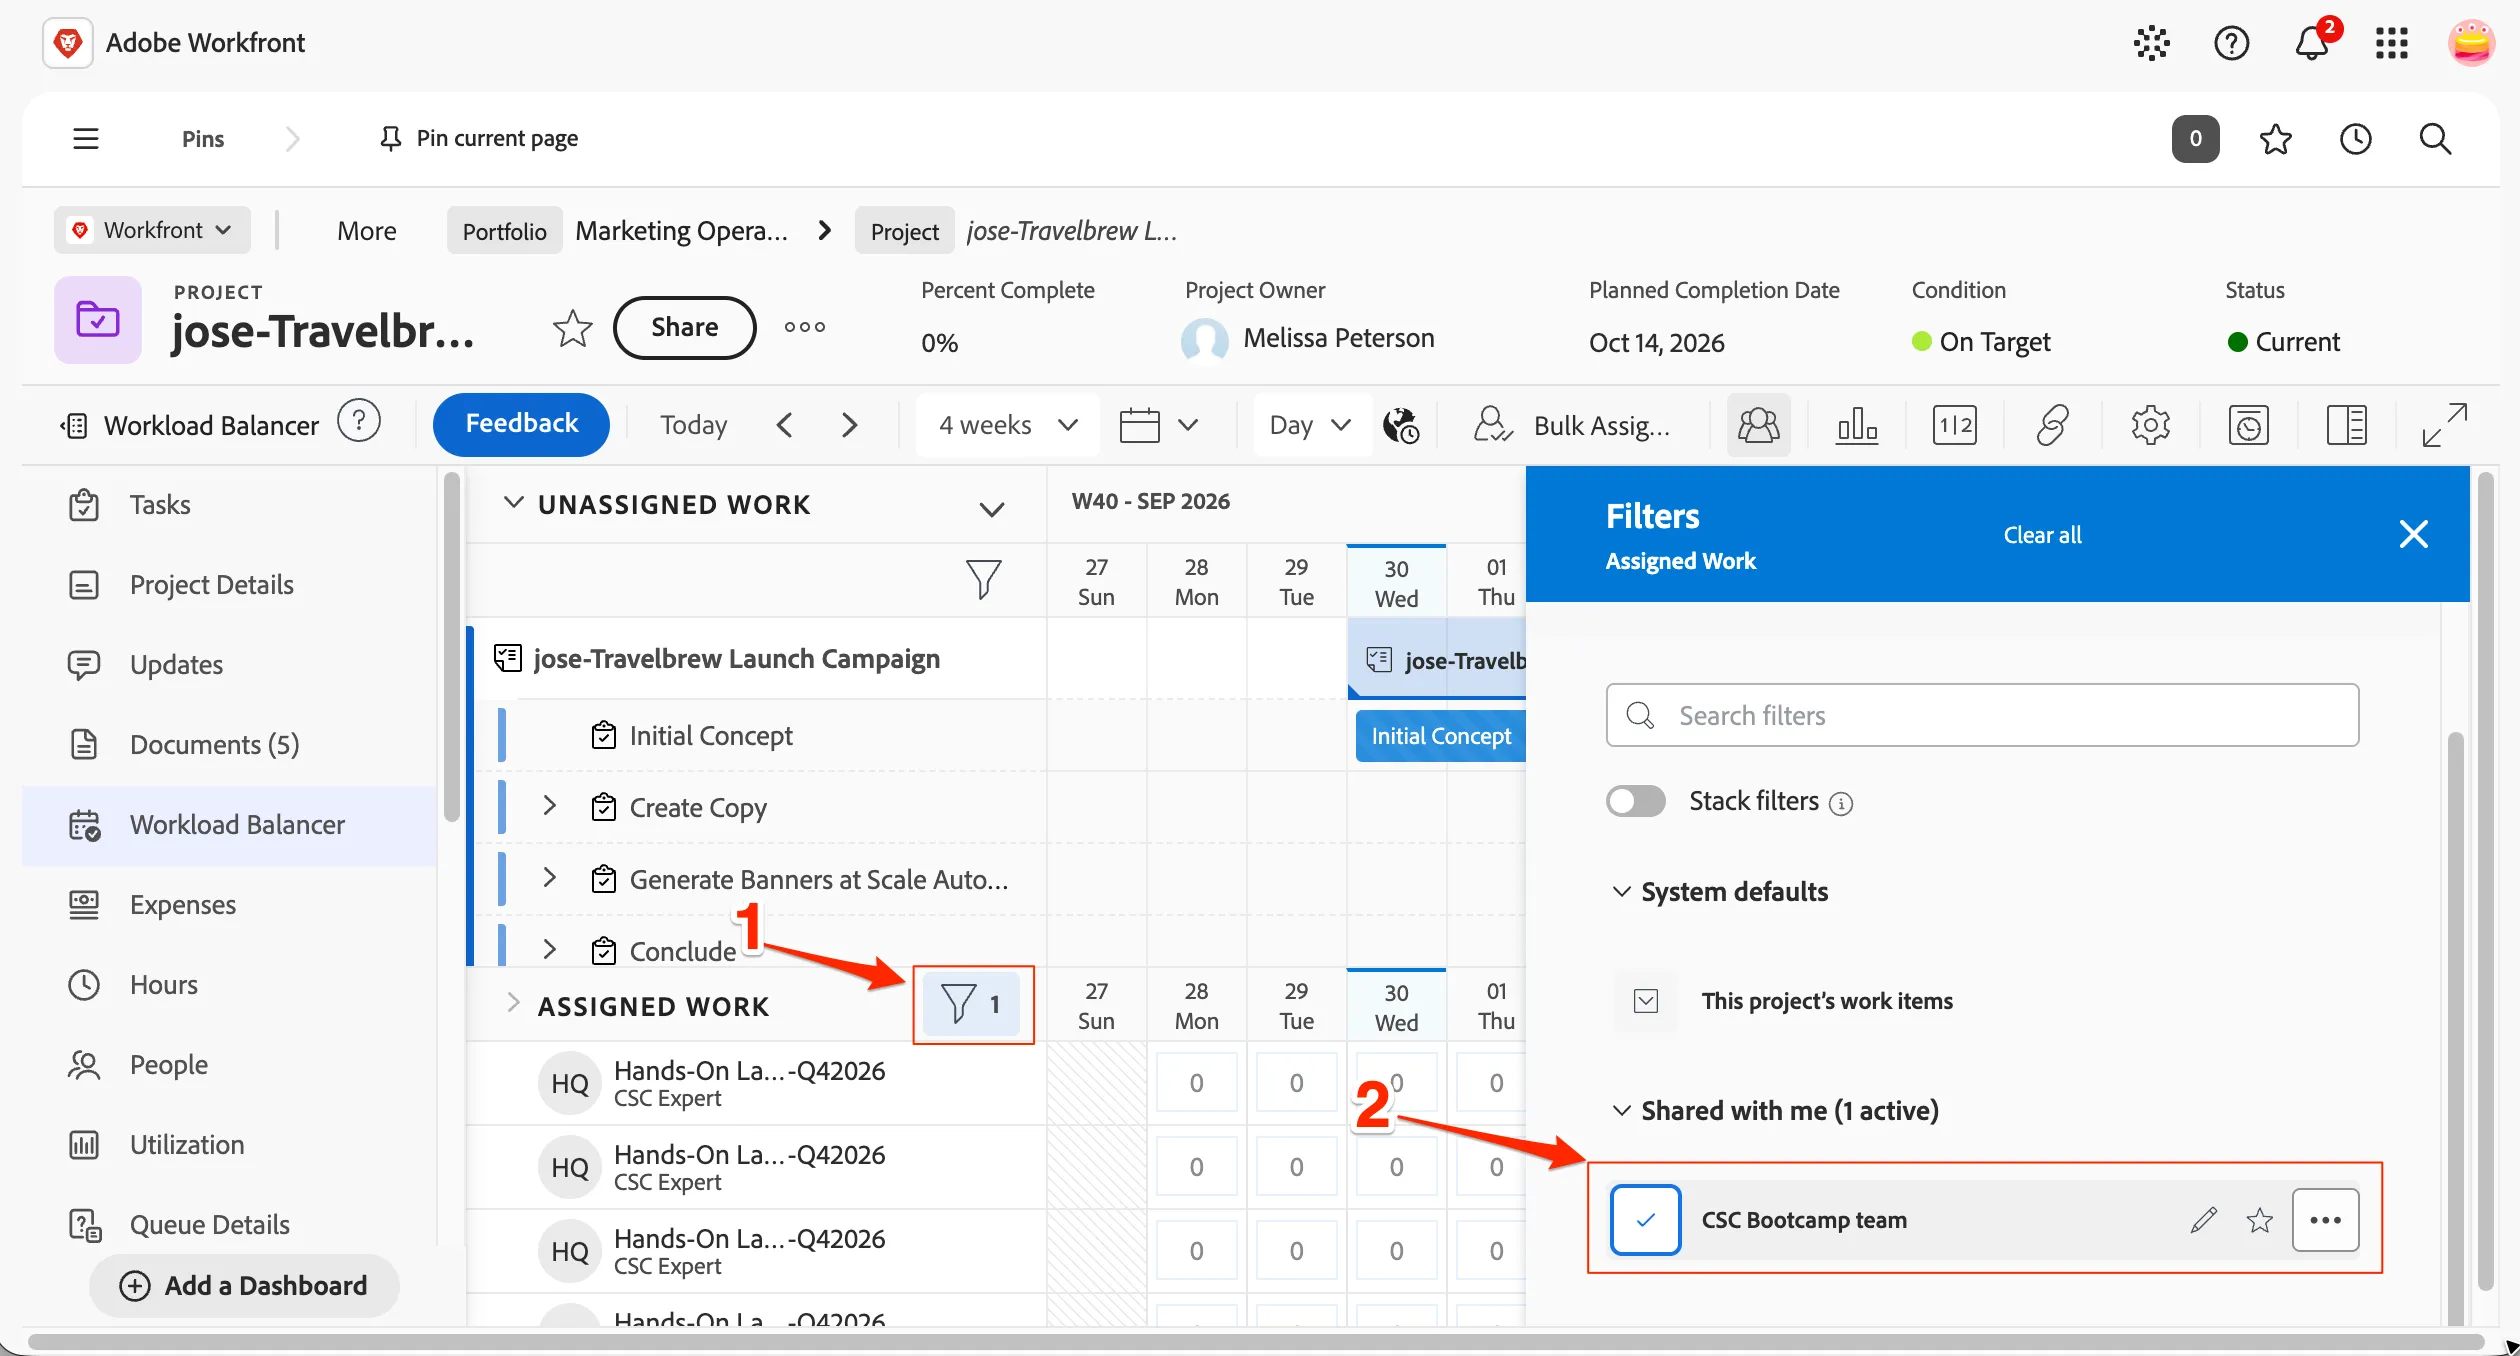This screenshot has width=2520, height=1356.
Task: Click the link icon in toolbar
Action: [x=2052, y=425]
